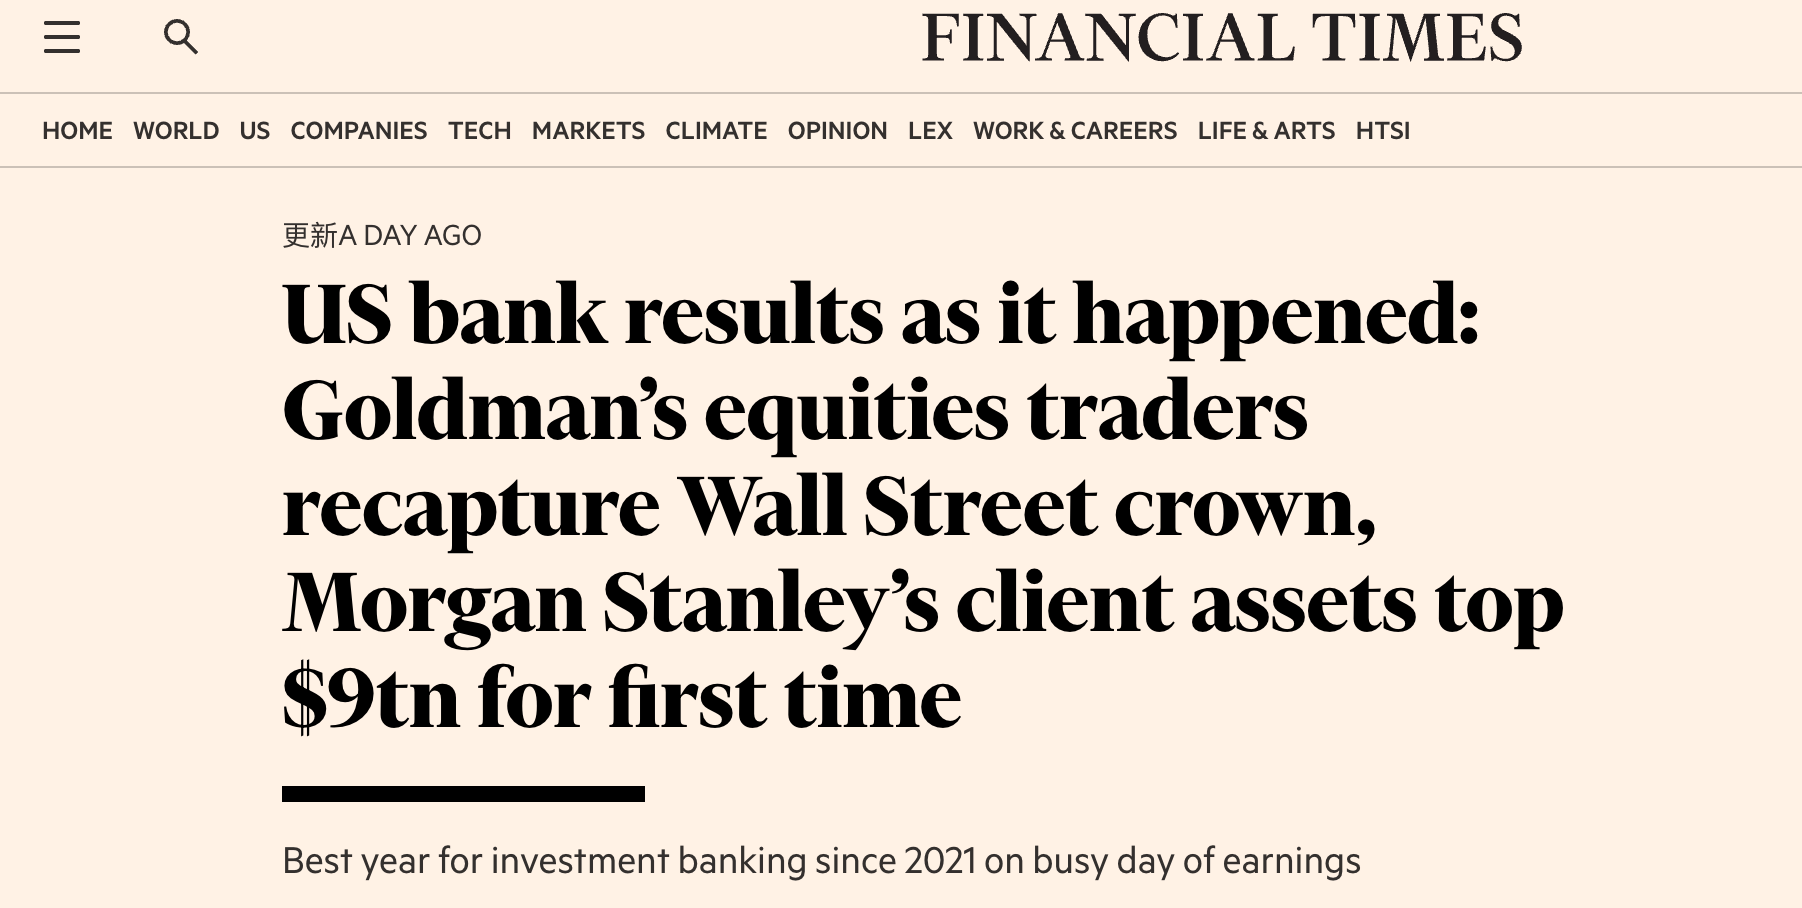Navigate to the Companies section
The width and height of the screenshot is (1802, 908).
(x=359, y=131)
